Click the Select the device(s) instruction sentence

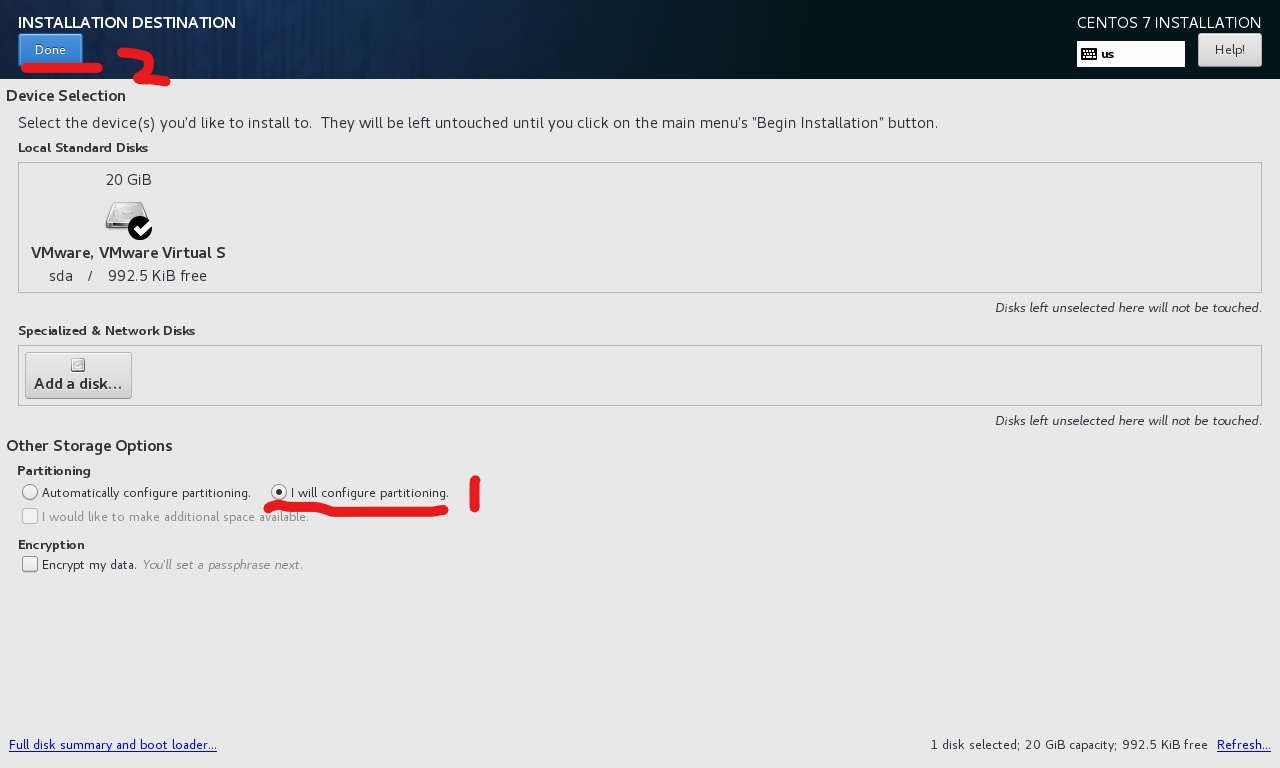[x=478, y=123]
